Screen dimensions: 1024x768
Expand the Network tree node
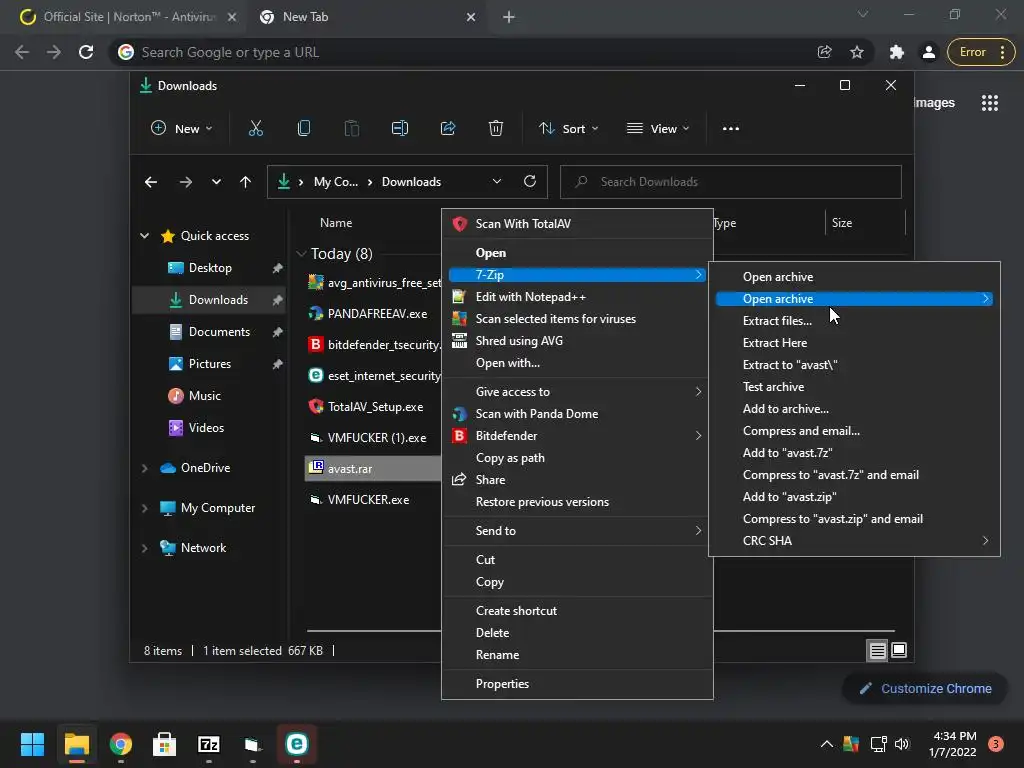(144, 548)
